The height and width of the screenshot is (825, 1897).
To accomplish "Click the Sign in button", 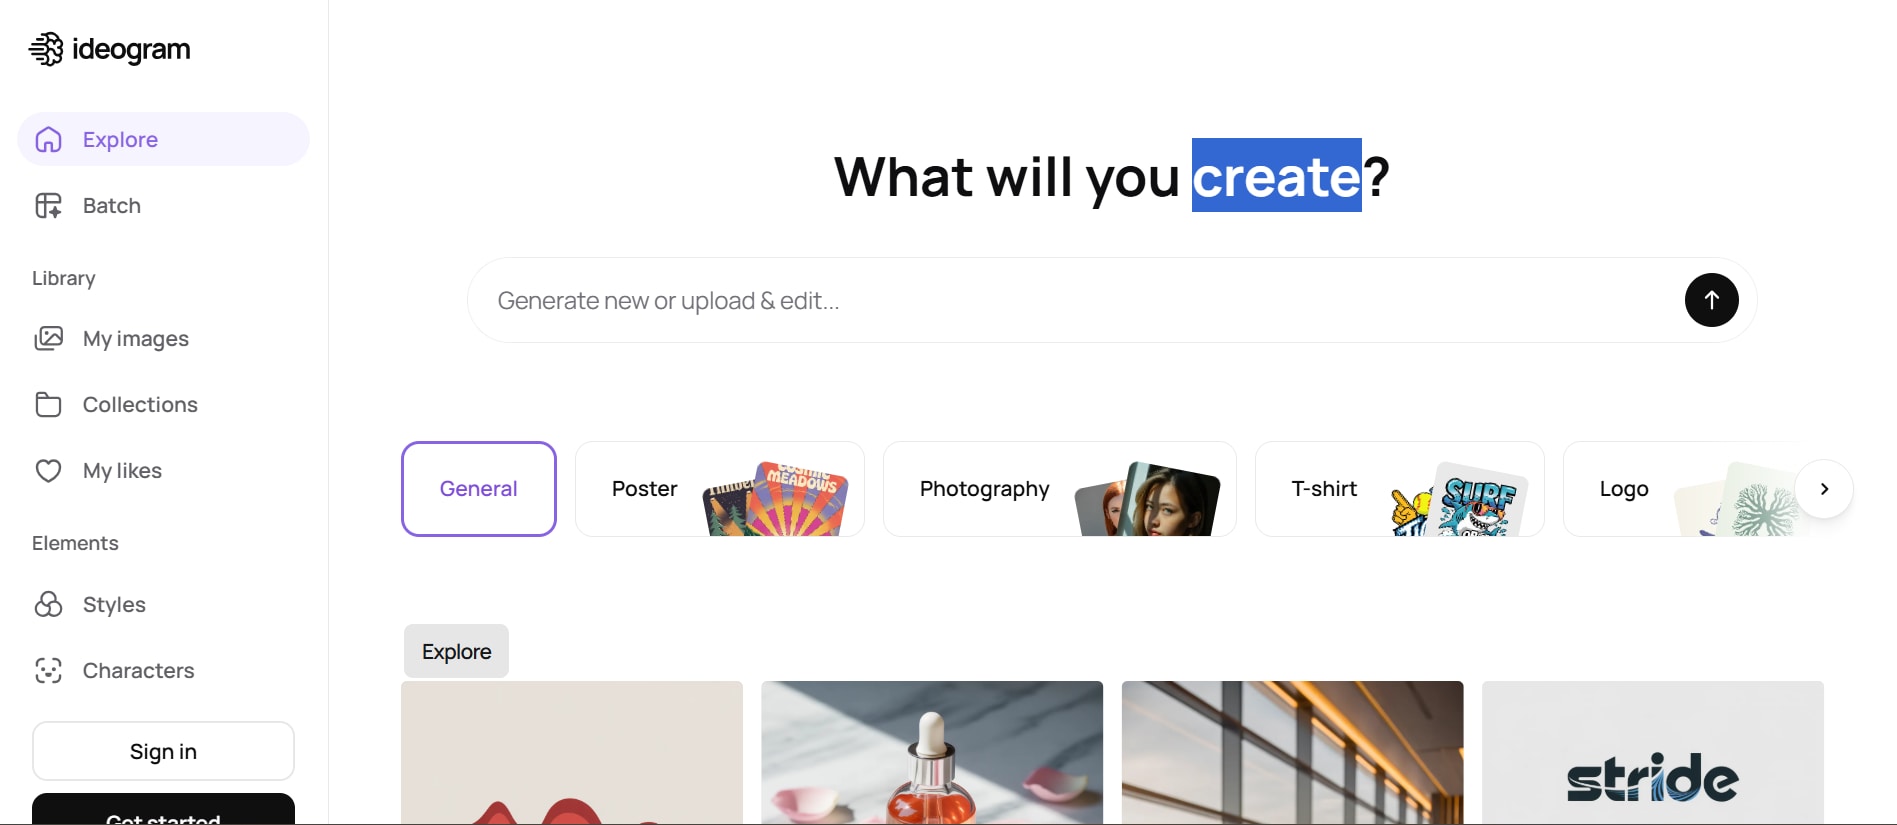I will [x=163, y=751].
